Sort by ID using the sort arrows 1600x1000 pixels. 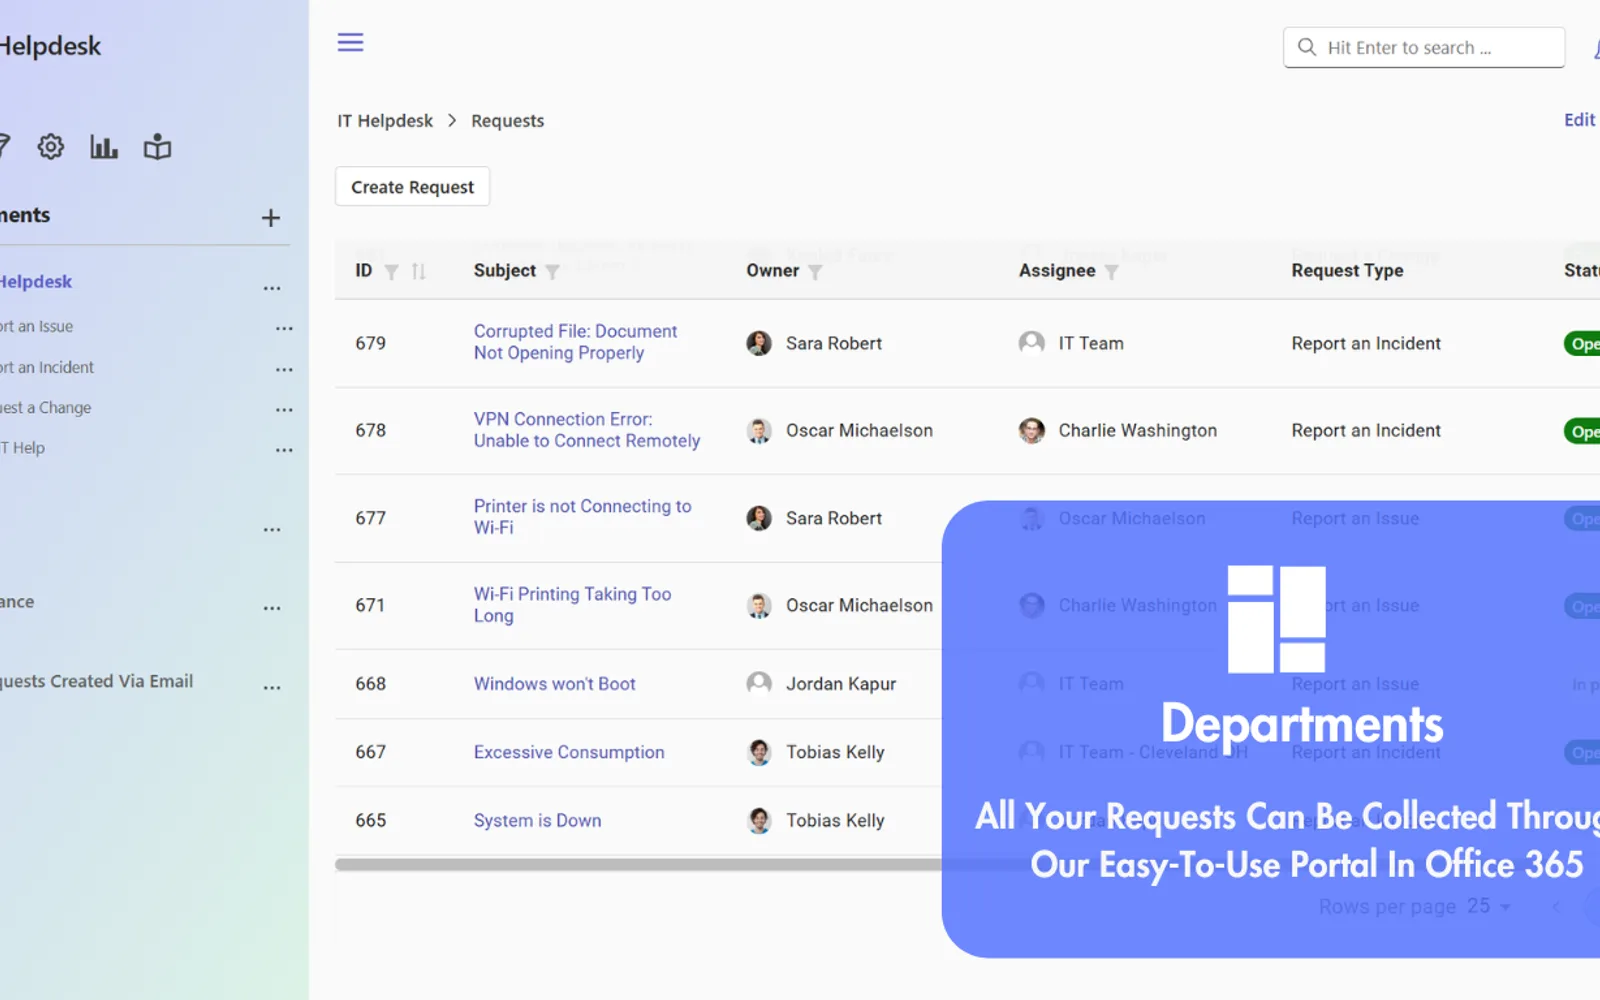point(419,272)
